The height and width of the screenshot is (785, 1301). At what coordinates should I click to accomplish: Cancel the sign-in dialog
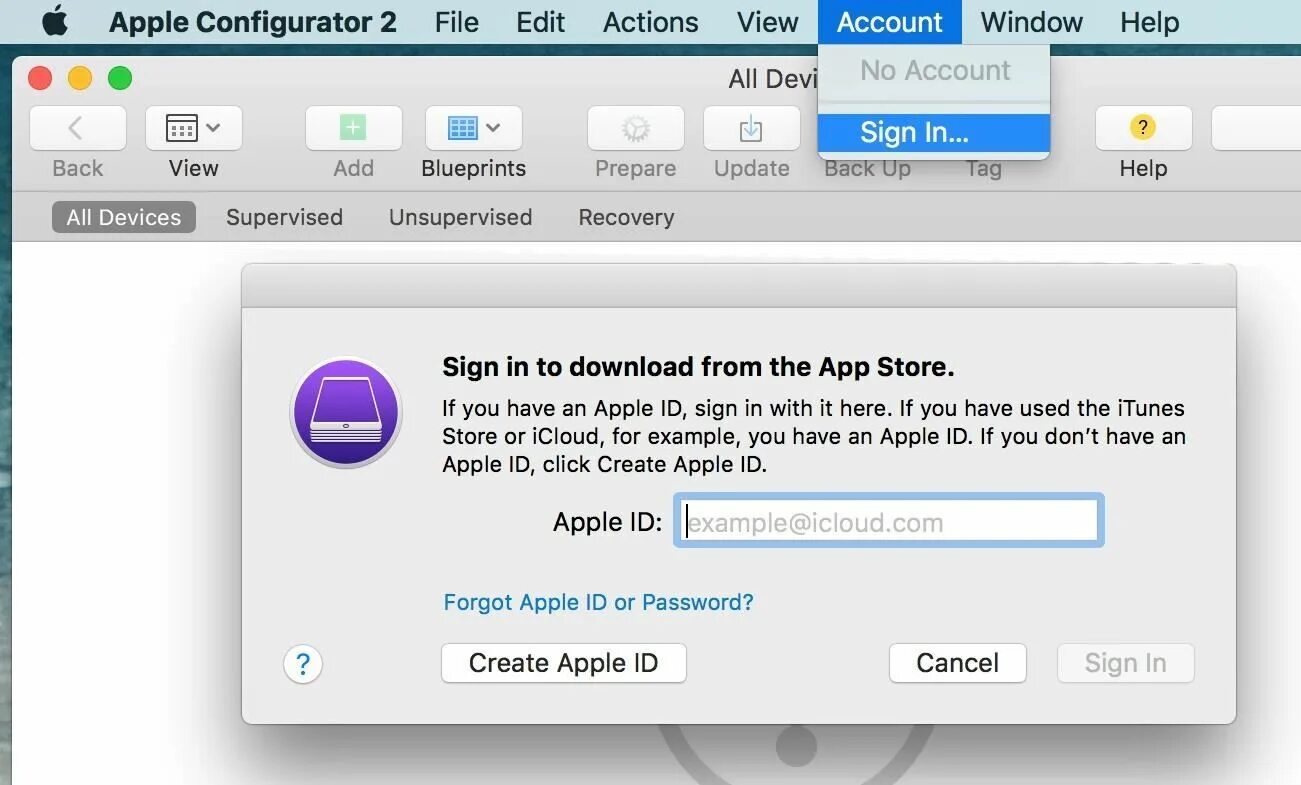point(958,663)
